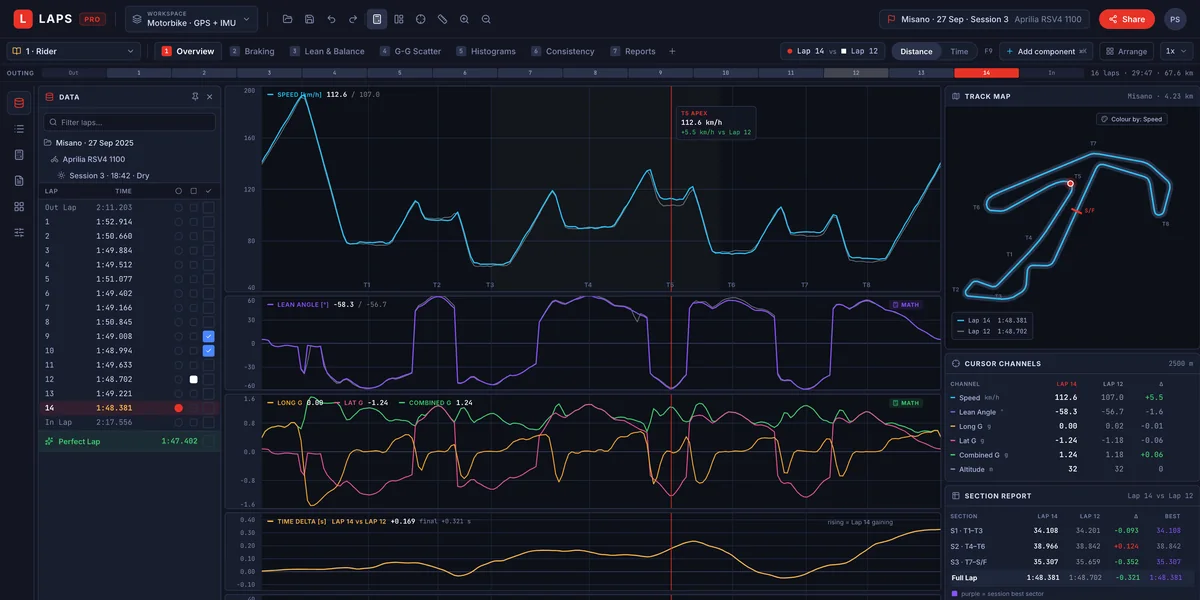Image resolution: width=1200 pixels, height=600 pixels.
Task: Check the overlay checkbox for lap 1
Action: coord(208,221)
